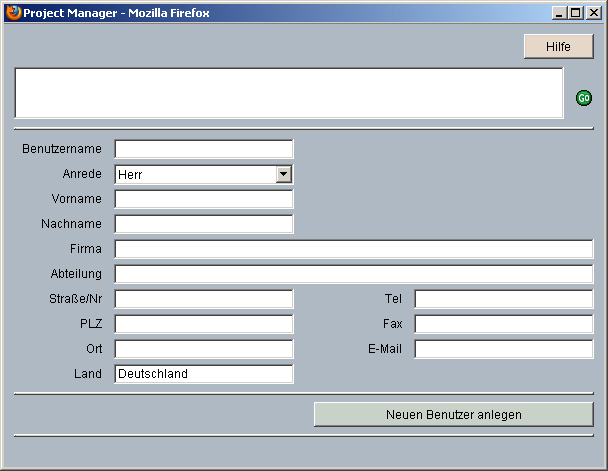Click the Fax text field
Image resolution: width=608 pixels, height=471 pixels.
pyautogui.click(x=503, y=324)
